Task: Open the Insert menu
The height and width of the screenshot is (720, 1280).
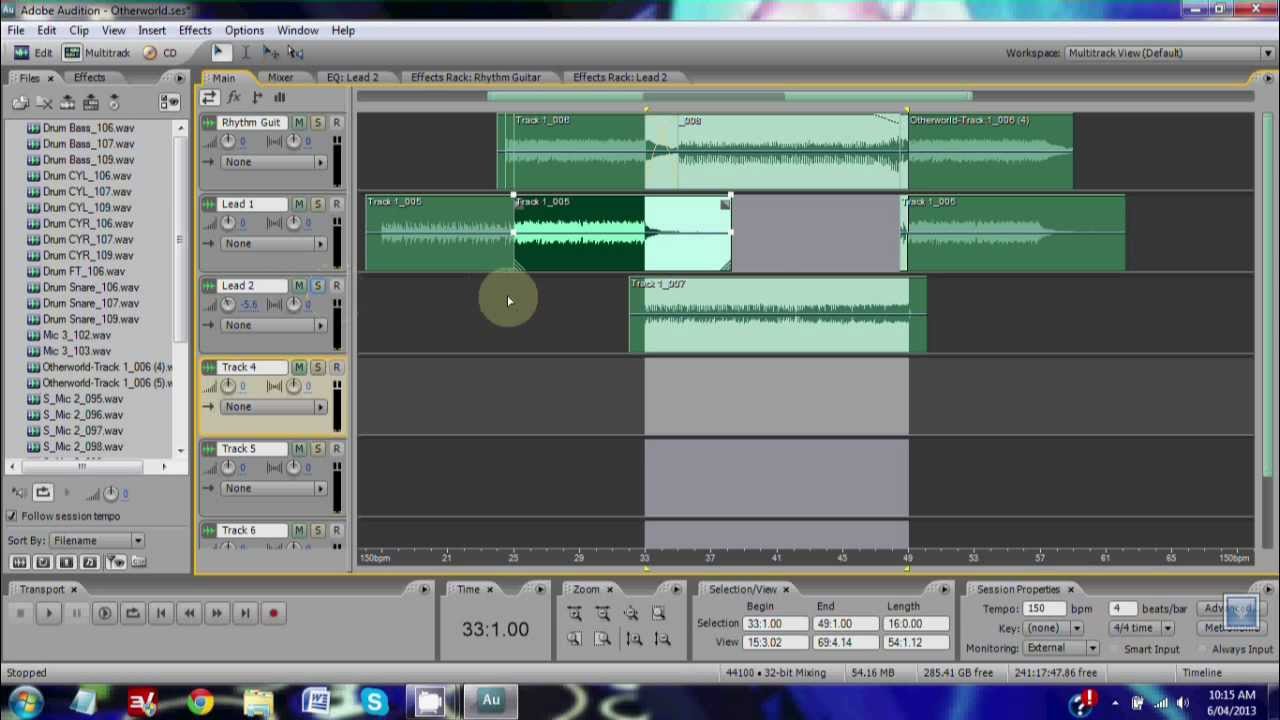Action: pos(152,30)
